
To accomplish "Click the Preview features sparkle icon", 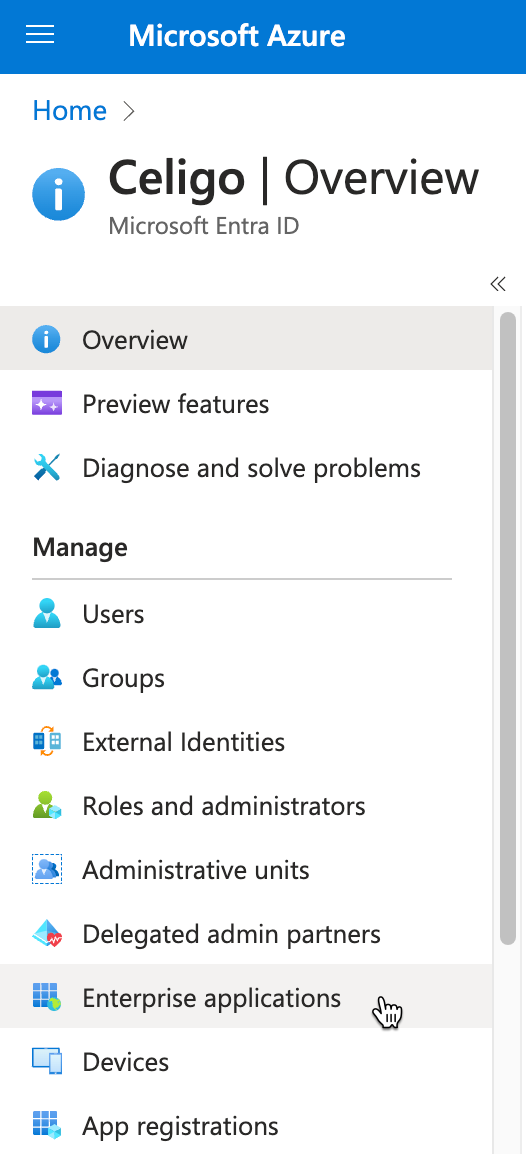I will tap(47, 404).
